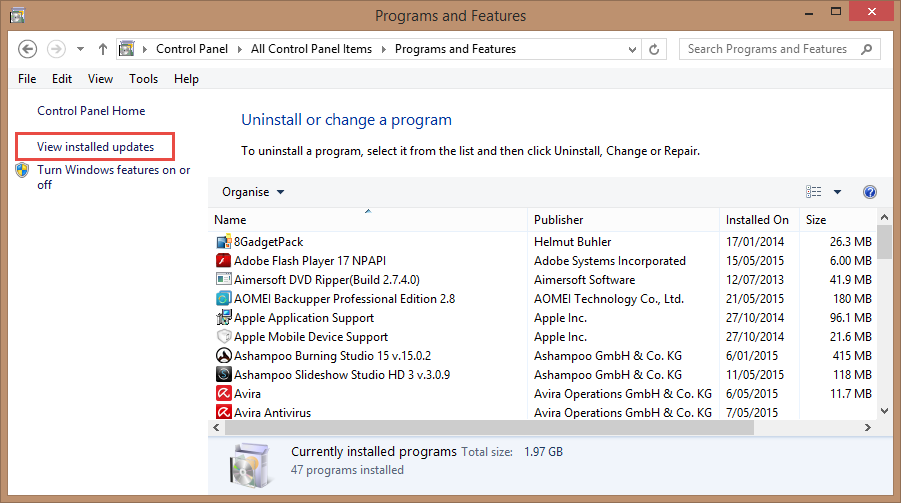Open the Edit menu
The width and height of the screenshot is (901, 503).
pyautogui.click(x=61, y=79)
